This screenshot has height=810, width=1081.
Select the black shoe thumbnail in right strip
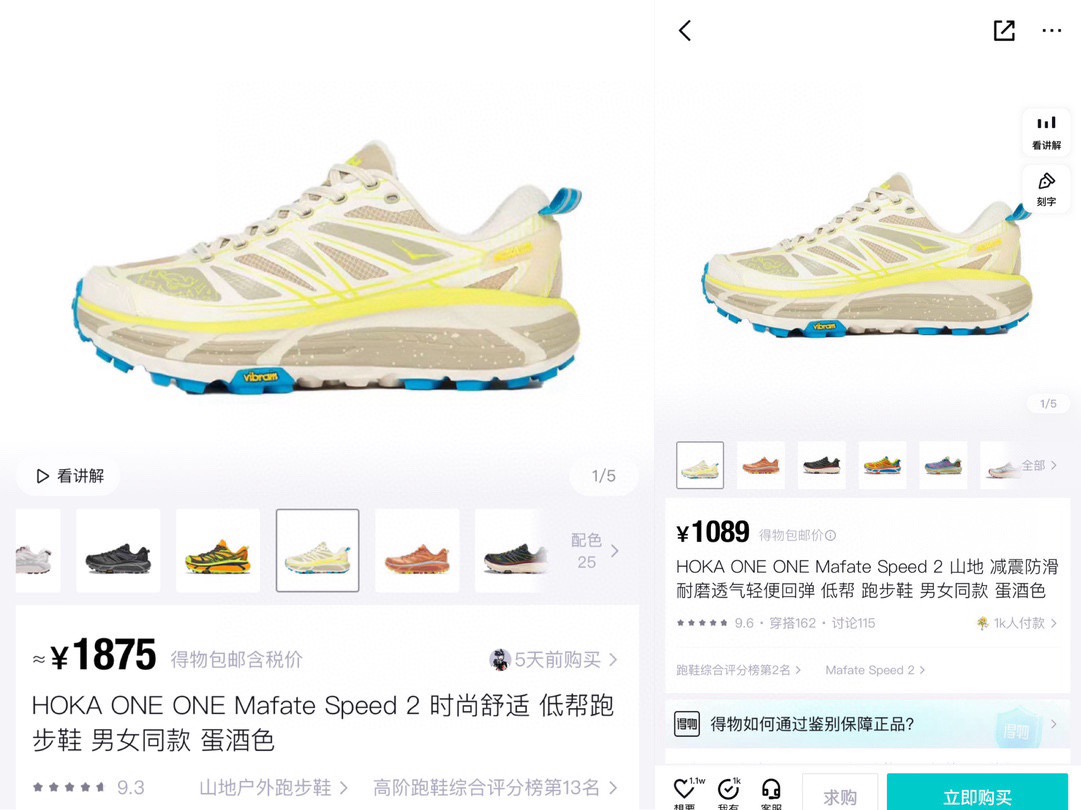click(x=821, y=465)
